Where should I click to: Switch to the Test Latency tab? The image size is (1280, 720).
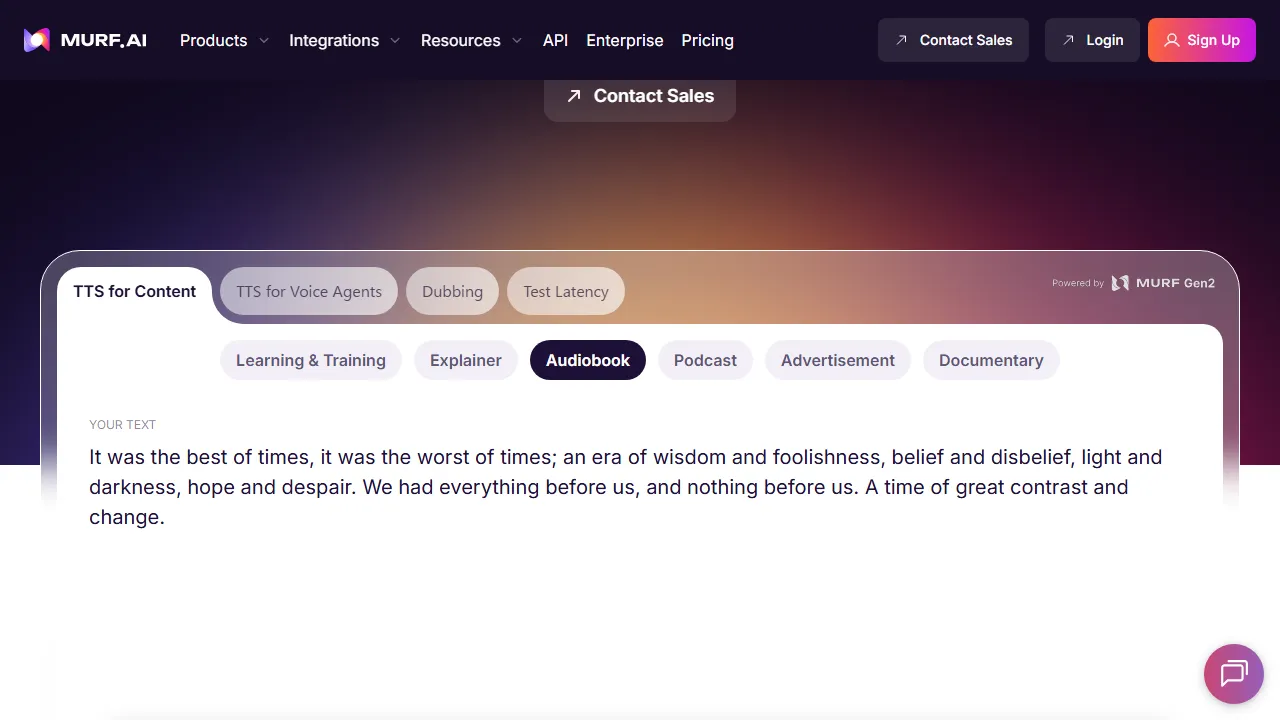pyautogui.click(x=565, y=291)
